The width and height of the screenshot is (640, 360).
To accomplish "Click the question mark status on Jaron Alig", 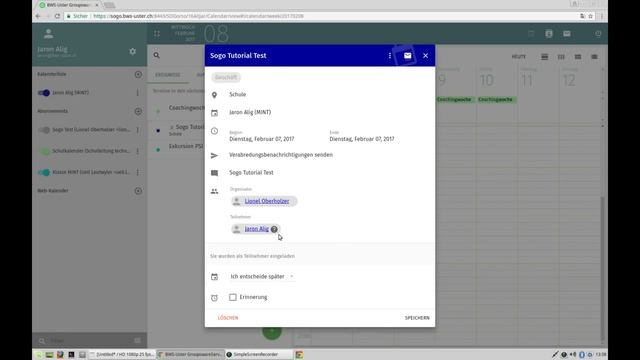I will click(274, 229).
